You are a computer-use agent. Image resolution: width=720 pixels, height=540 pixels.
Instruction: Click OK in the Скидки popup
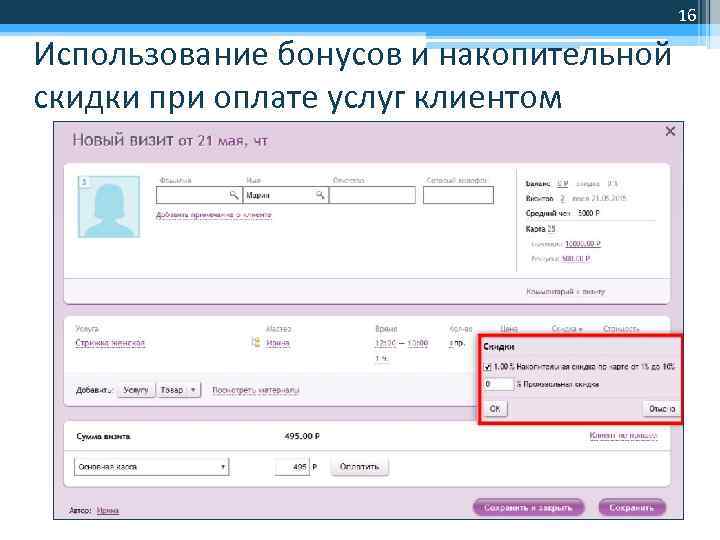(x=495, y=408)
